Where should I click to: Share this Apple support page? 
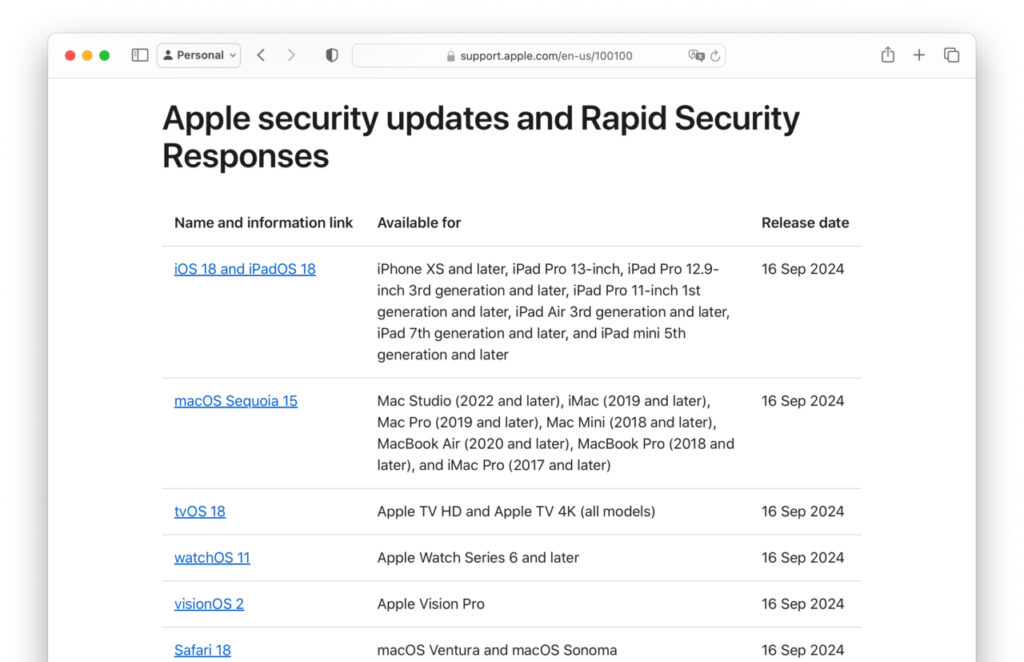pyautogui.click(x=887, y=55)
